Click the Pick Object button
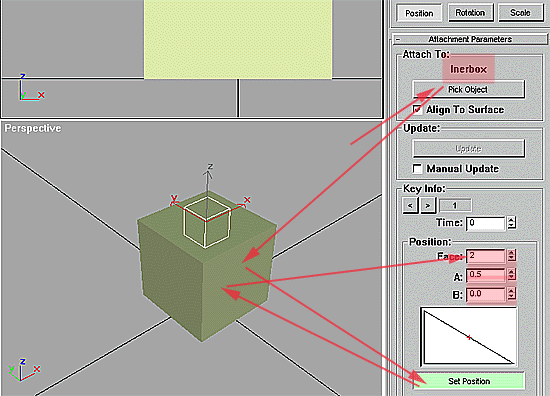 [x=468, y=90]
